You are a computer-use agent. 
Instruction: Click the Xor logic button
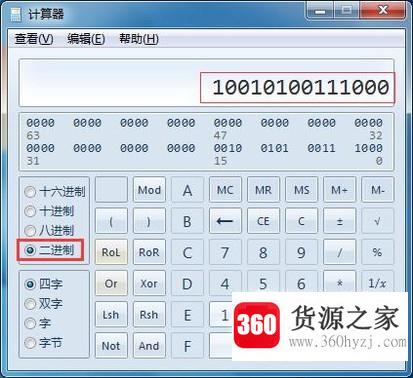coord(149,283)
